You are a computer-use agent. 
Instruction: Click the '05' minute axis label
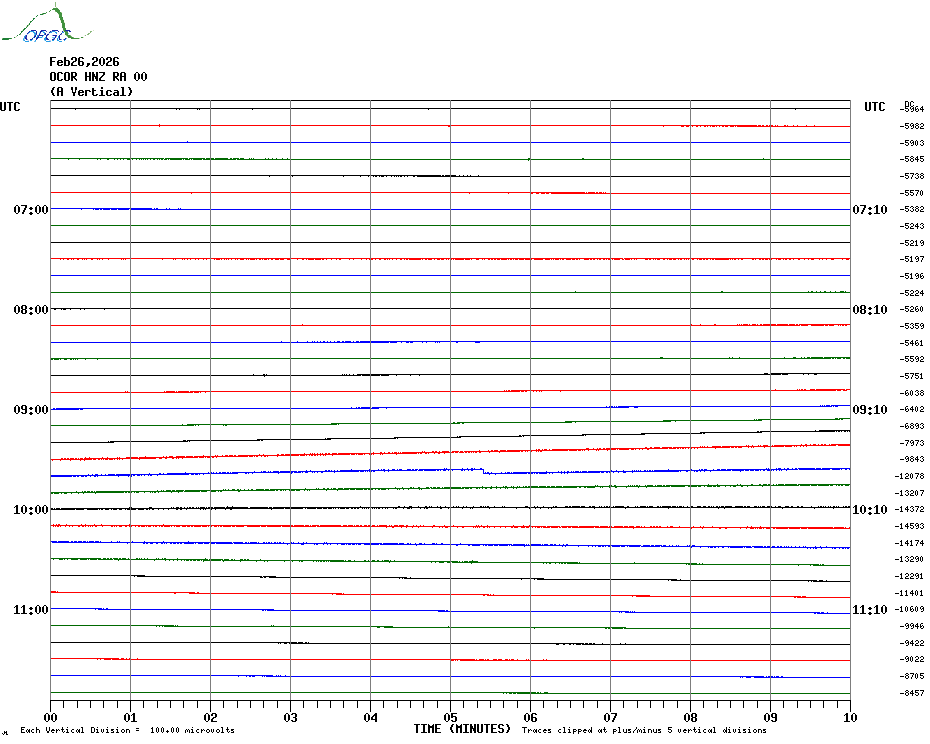[451, 718]
